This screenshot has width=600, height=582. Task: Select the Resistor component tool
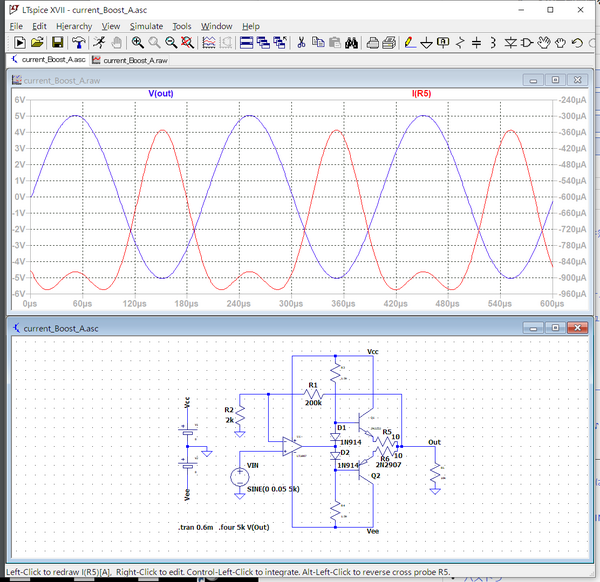[460, 43]
